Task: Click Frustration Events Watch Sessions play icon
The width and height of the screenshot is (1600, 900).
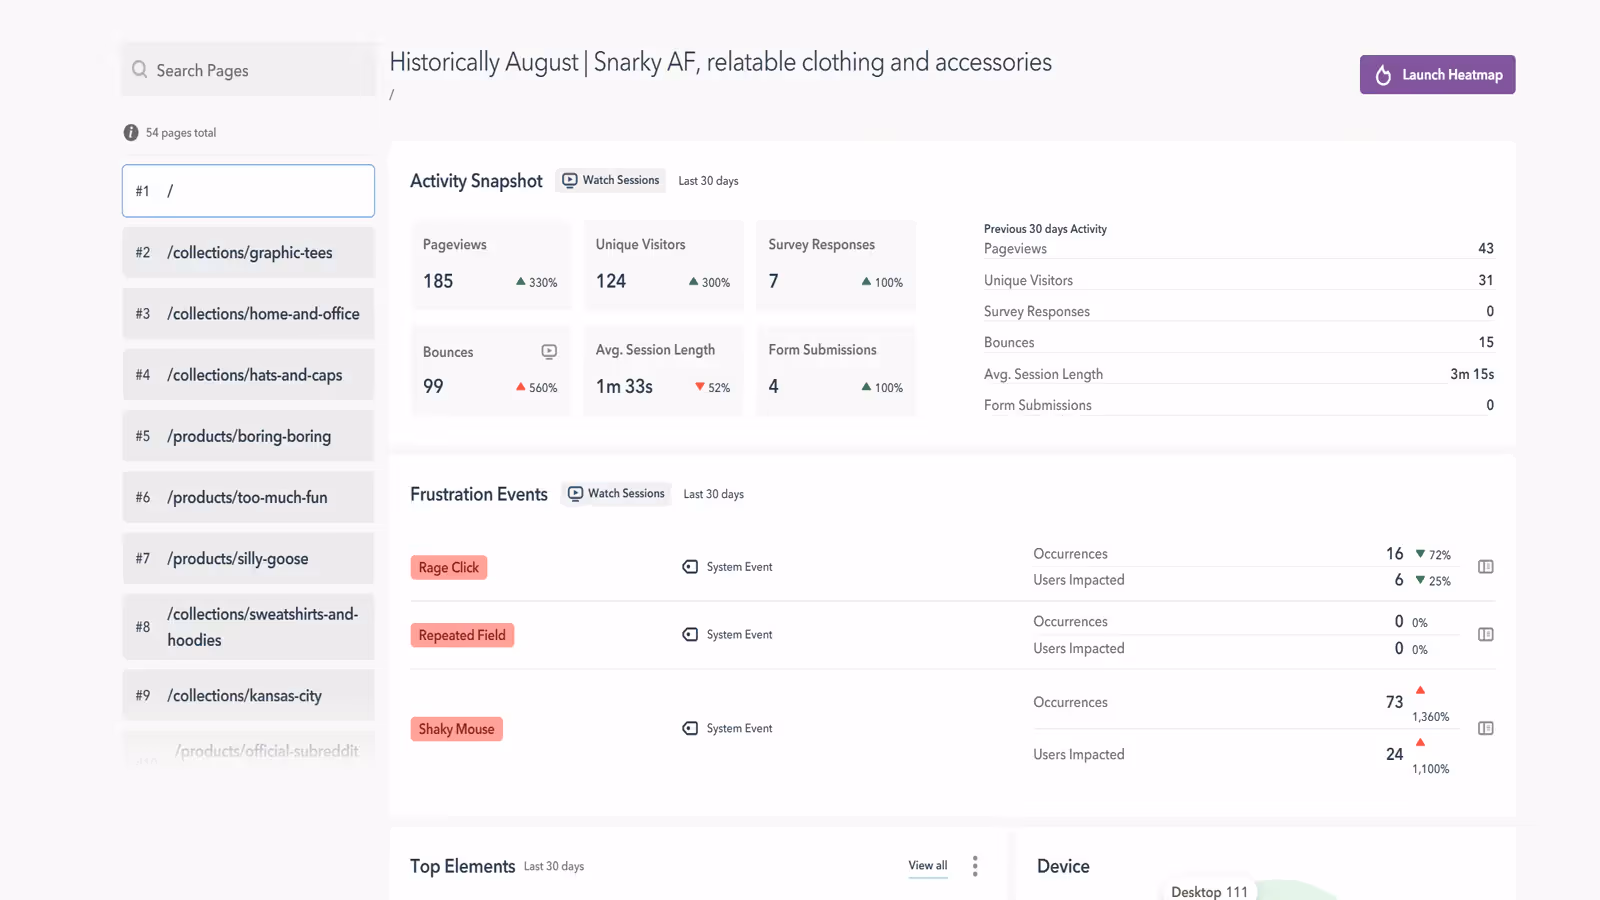Action: (x=575, y=494)
